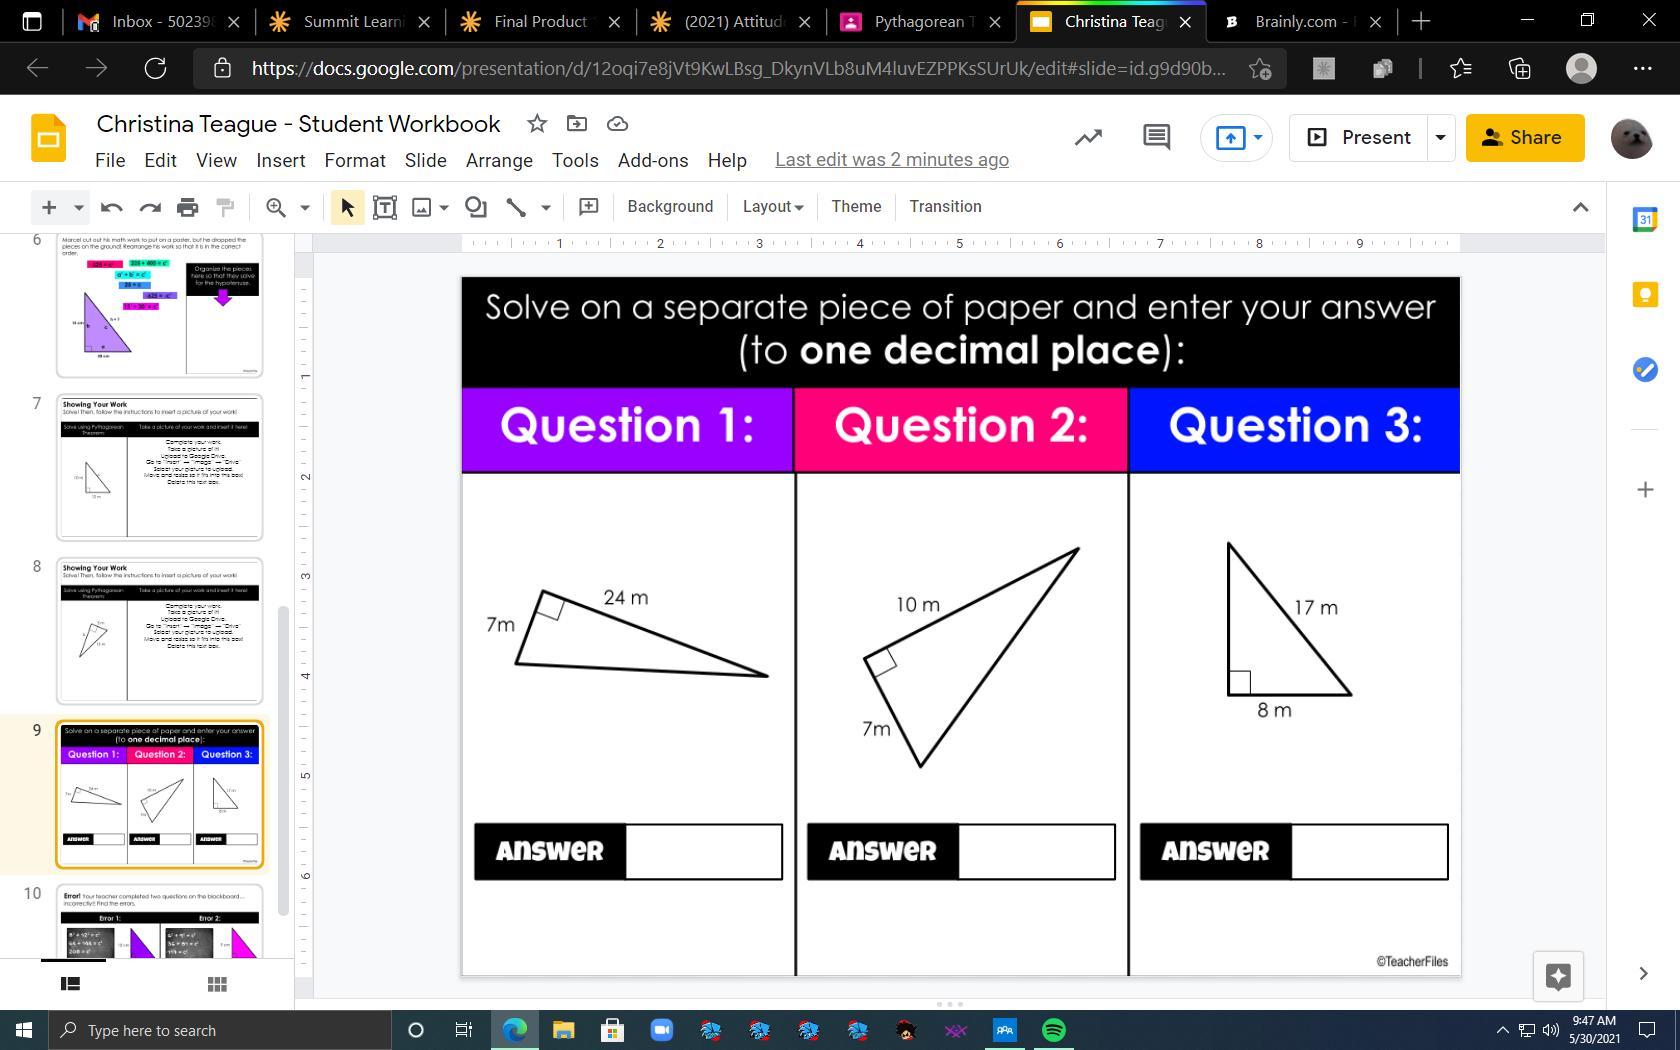Redo the last action

[x=150, y=207]
